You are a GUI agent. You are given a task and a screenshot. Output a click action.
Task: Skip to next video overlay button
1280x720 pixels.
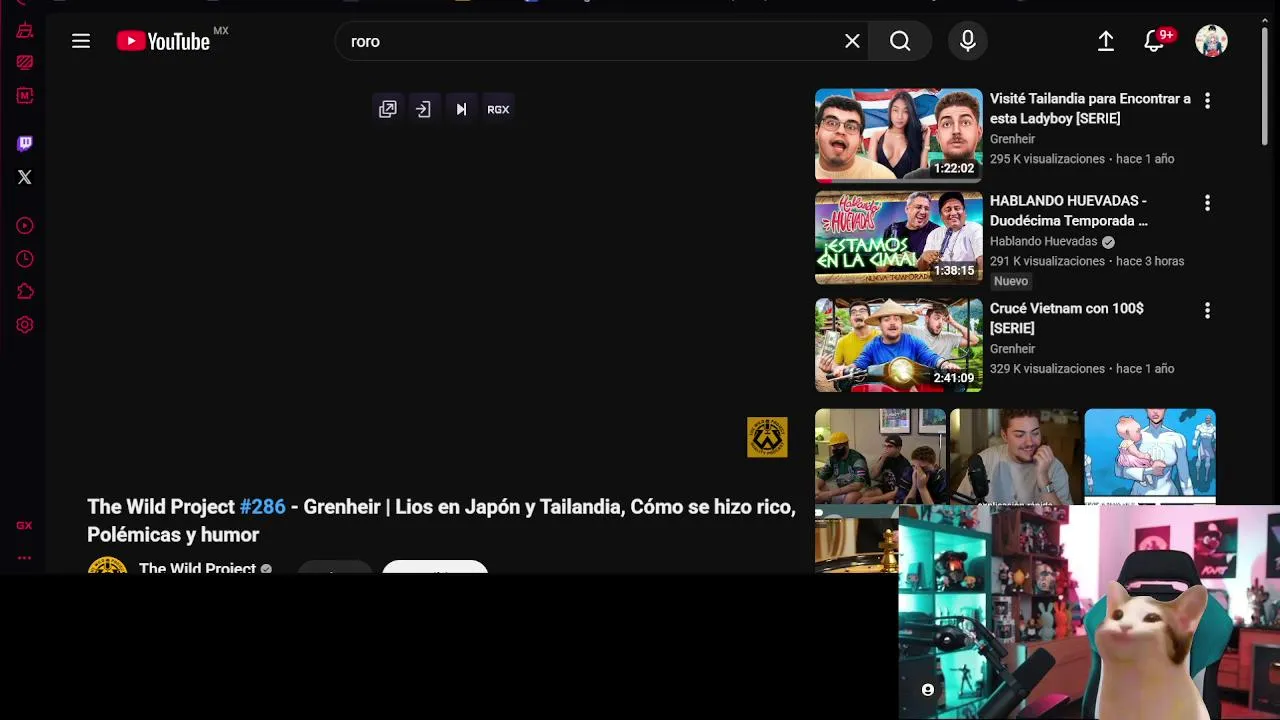461,109
